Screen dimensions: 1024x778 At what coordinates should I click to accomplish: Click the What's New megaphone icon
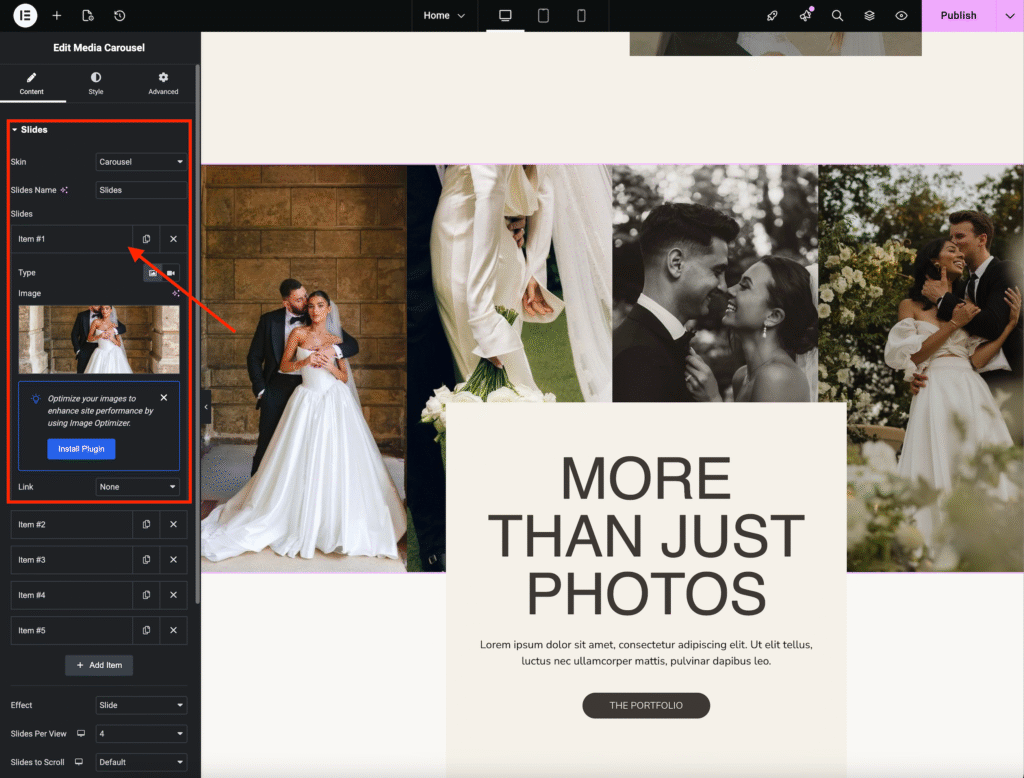tap(805, 16)
